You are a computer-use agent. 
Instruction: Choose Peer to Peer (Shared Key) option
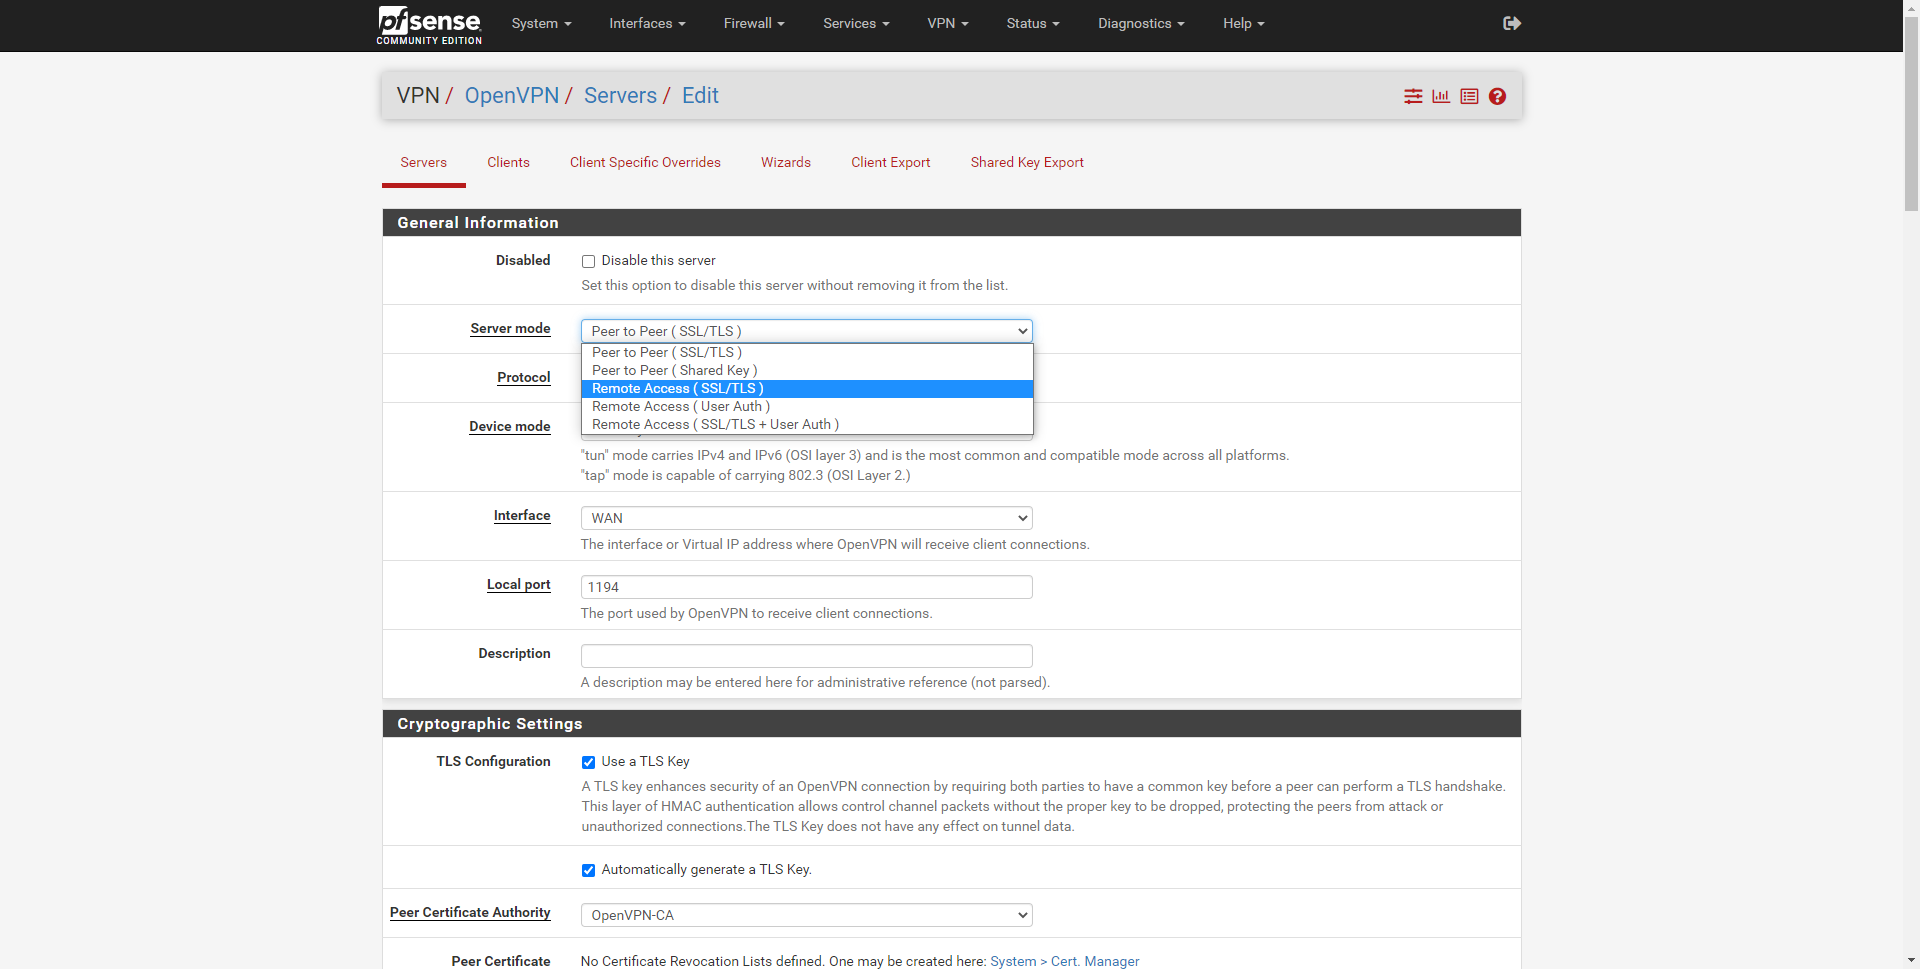[x=806, y=370]
